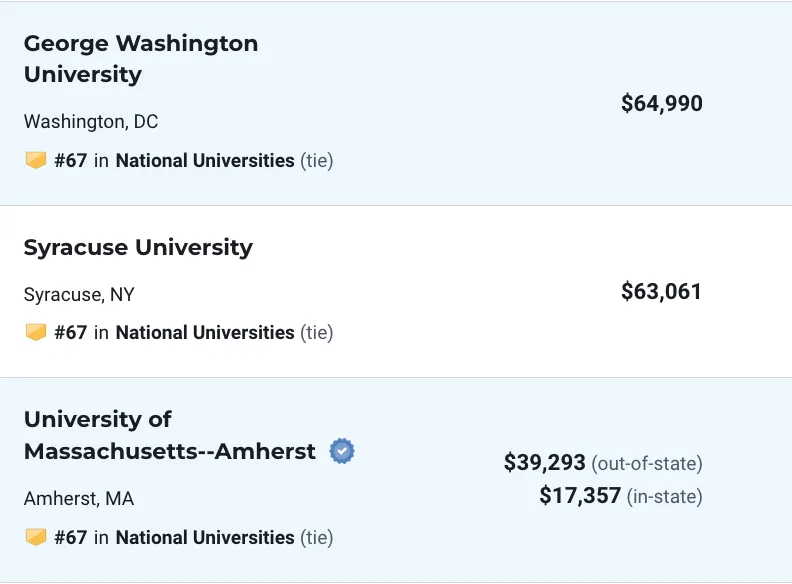Click the Syracuse, NY location text
Viewport: 792px width, 584px height.
[79, 295]
